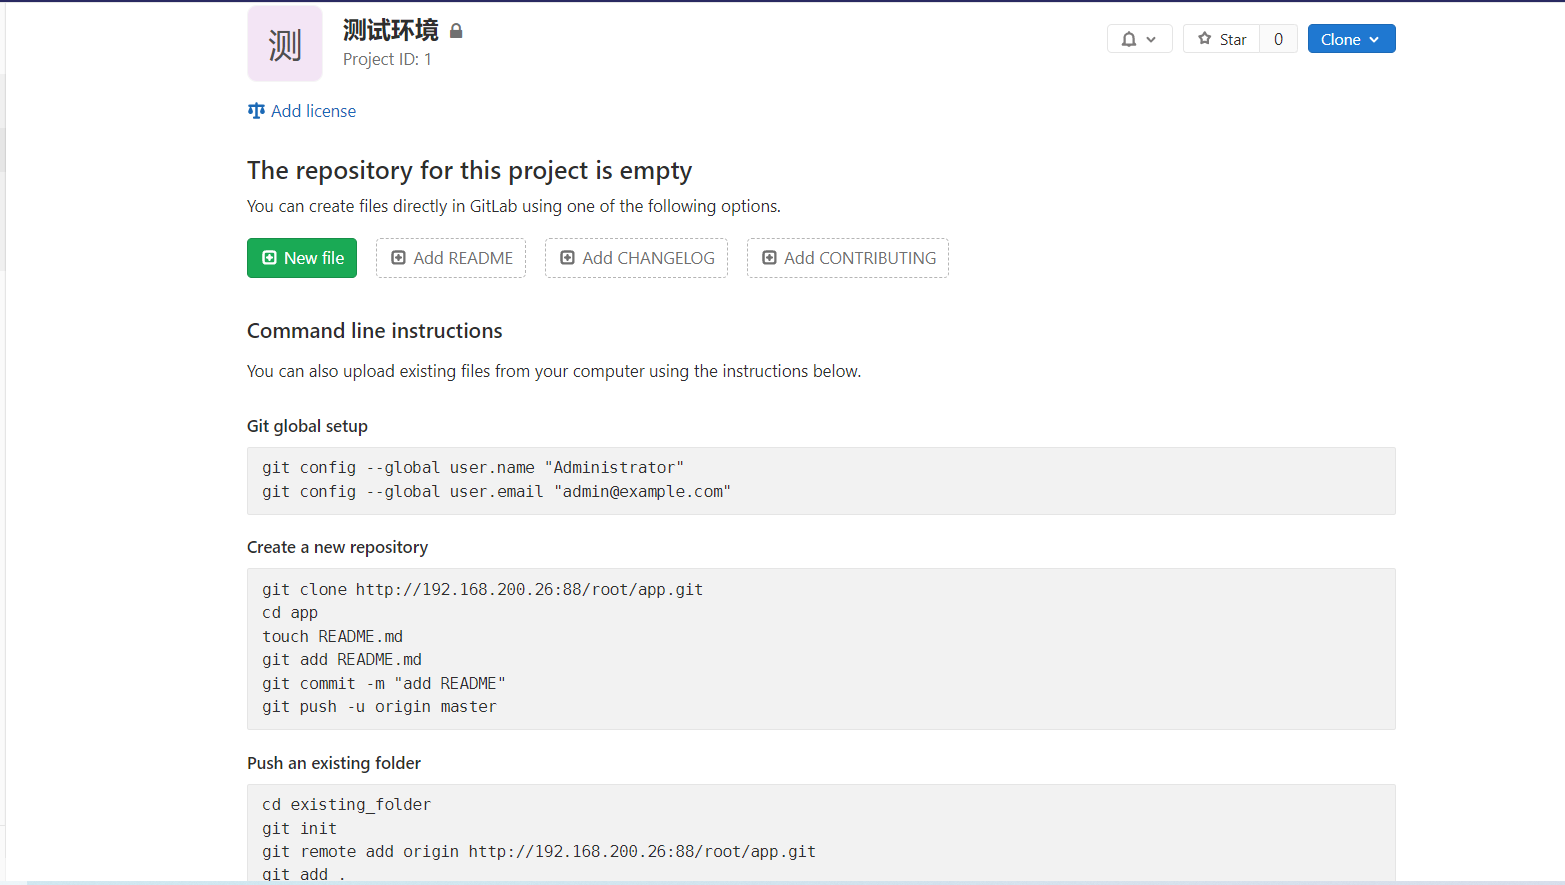Screen dimensions: 1565x885
Task: Click the 'Command line instructions' heading
Action: tap(375, 331)
